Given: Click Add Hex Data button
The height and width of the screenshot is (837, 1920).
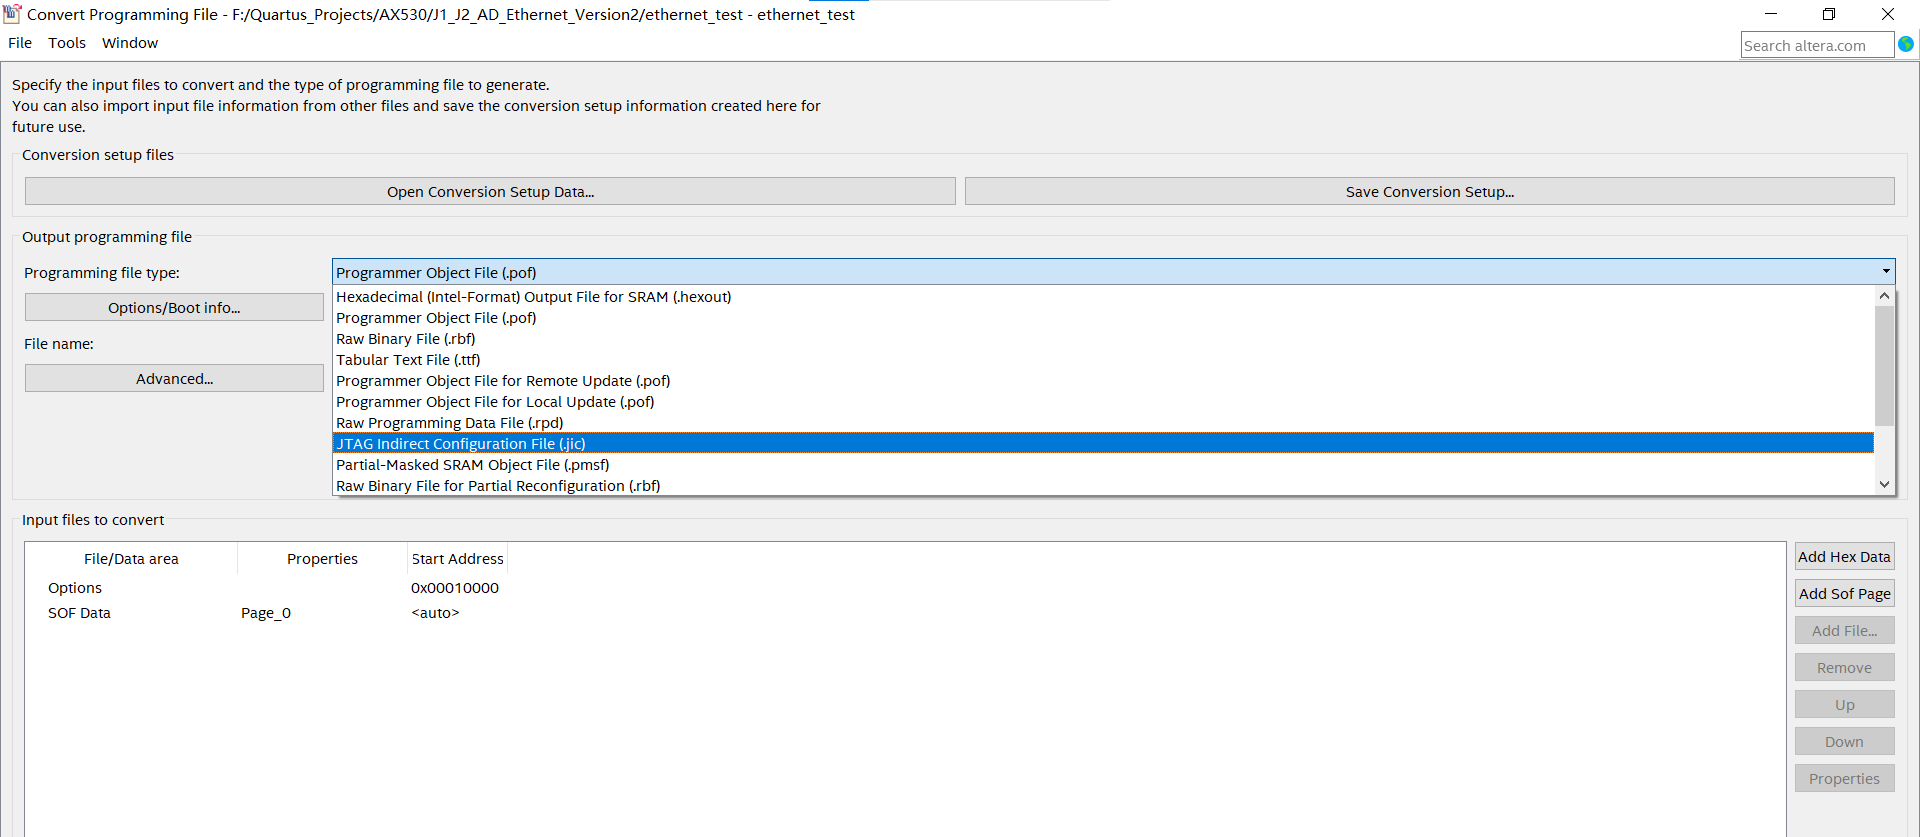Looking at the screenshot, I should [1844, 557].
